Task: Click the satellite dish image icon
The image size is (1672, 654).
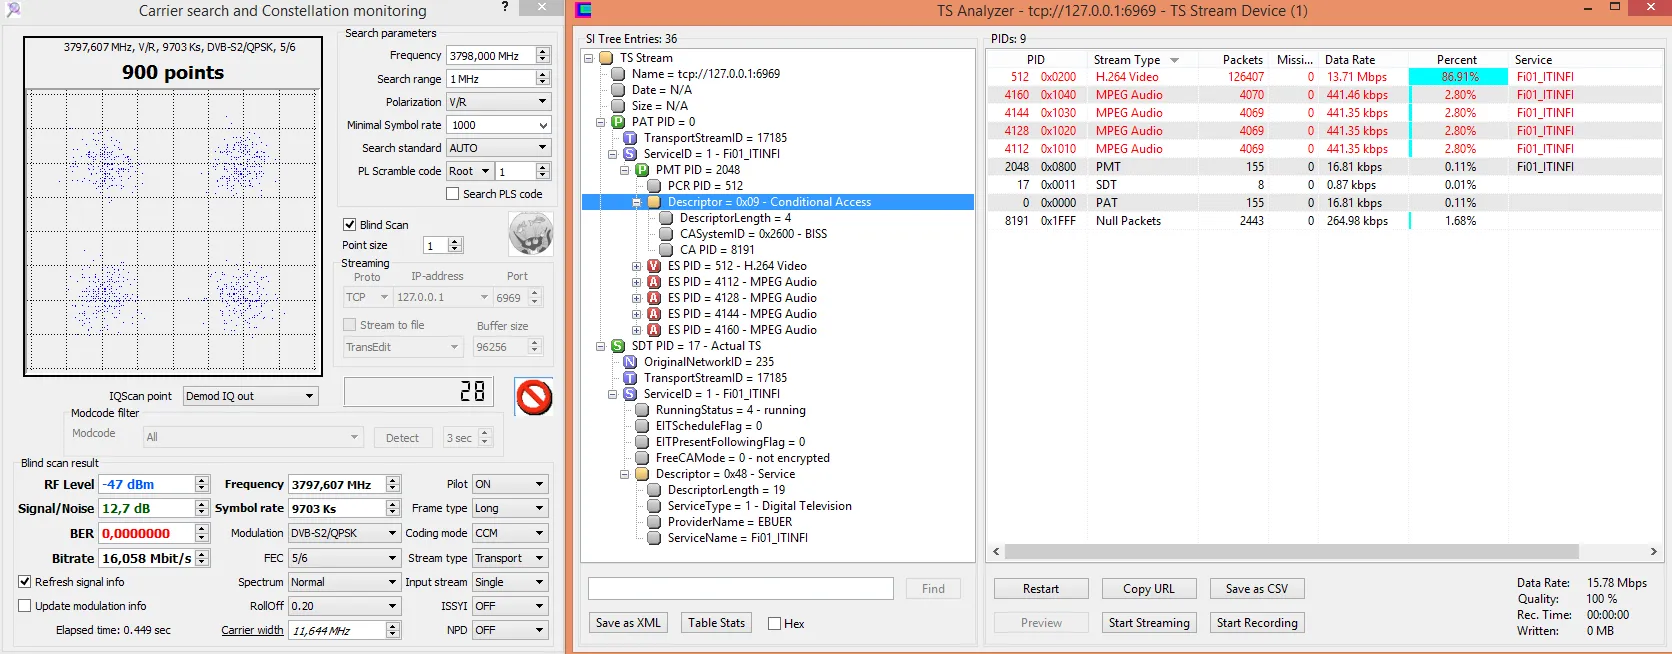Action: tap(530, 236)
